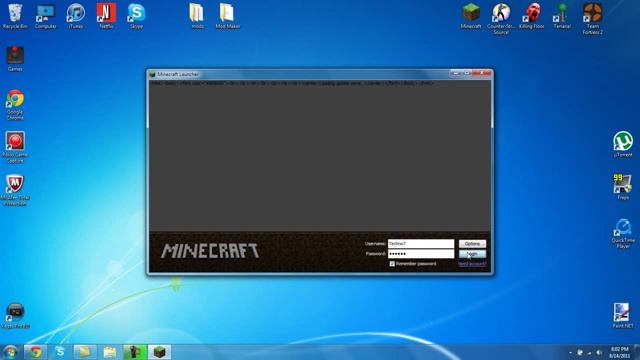Select the Paint.NET desktop shortcut
Screen dimensions: 640x360
623,316
